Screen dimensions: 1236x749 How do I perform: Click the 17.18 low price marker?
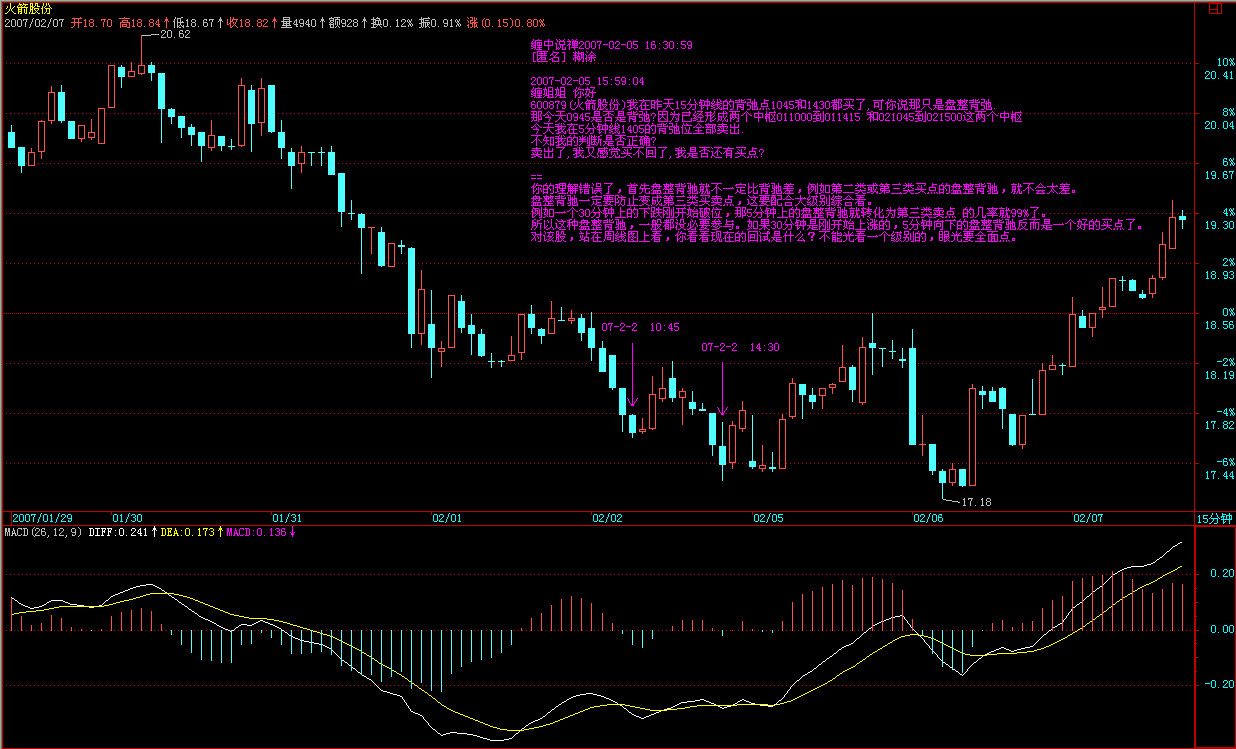975,501
